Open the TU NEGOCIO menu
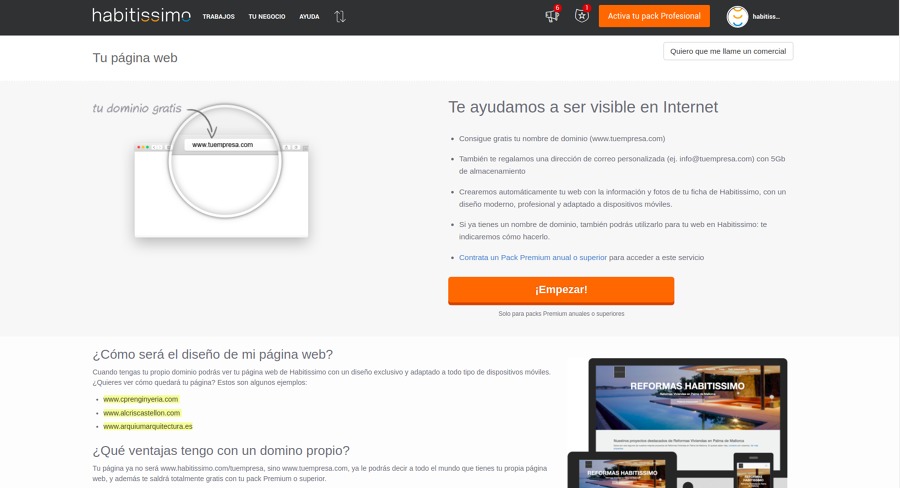 pyautogui.click(x=267, y=17)
